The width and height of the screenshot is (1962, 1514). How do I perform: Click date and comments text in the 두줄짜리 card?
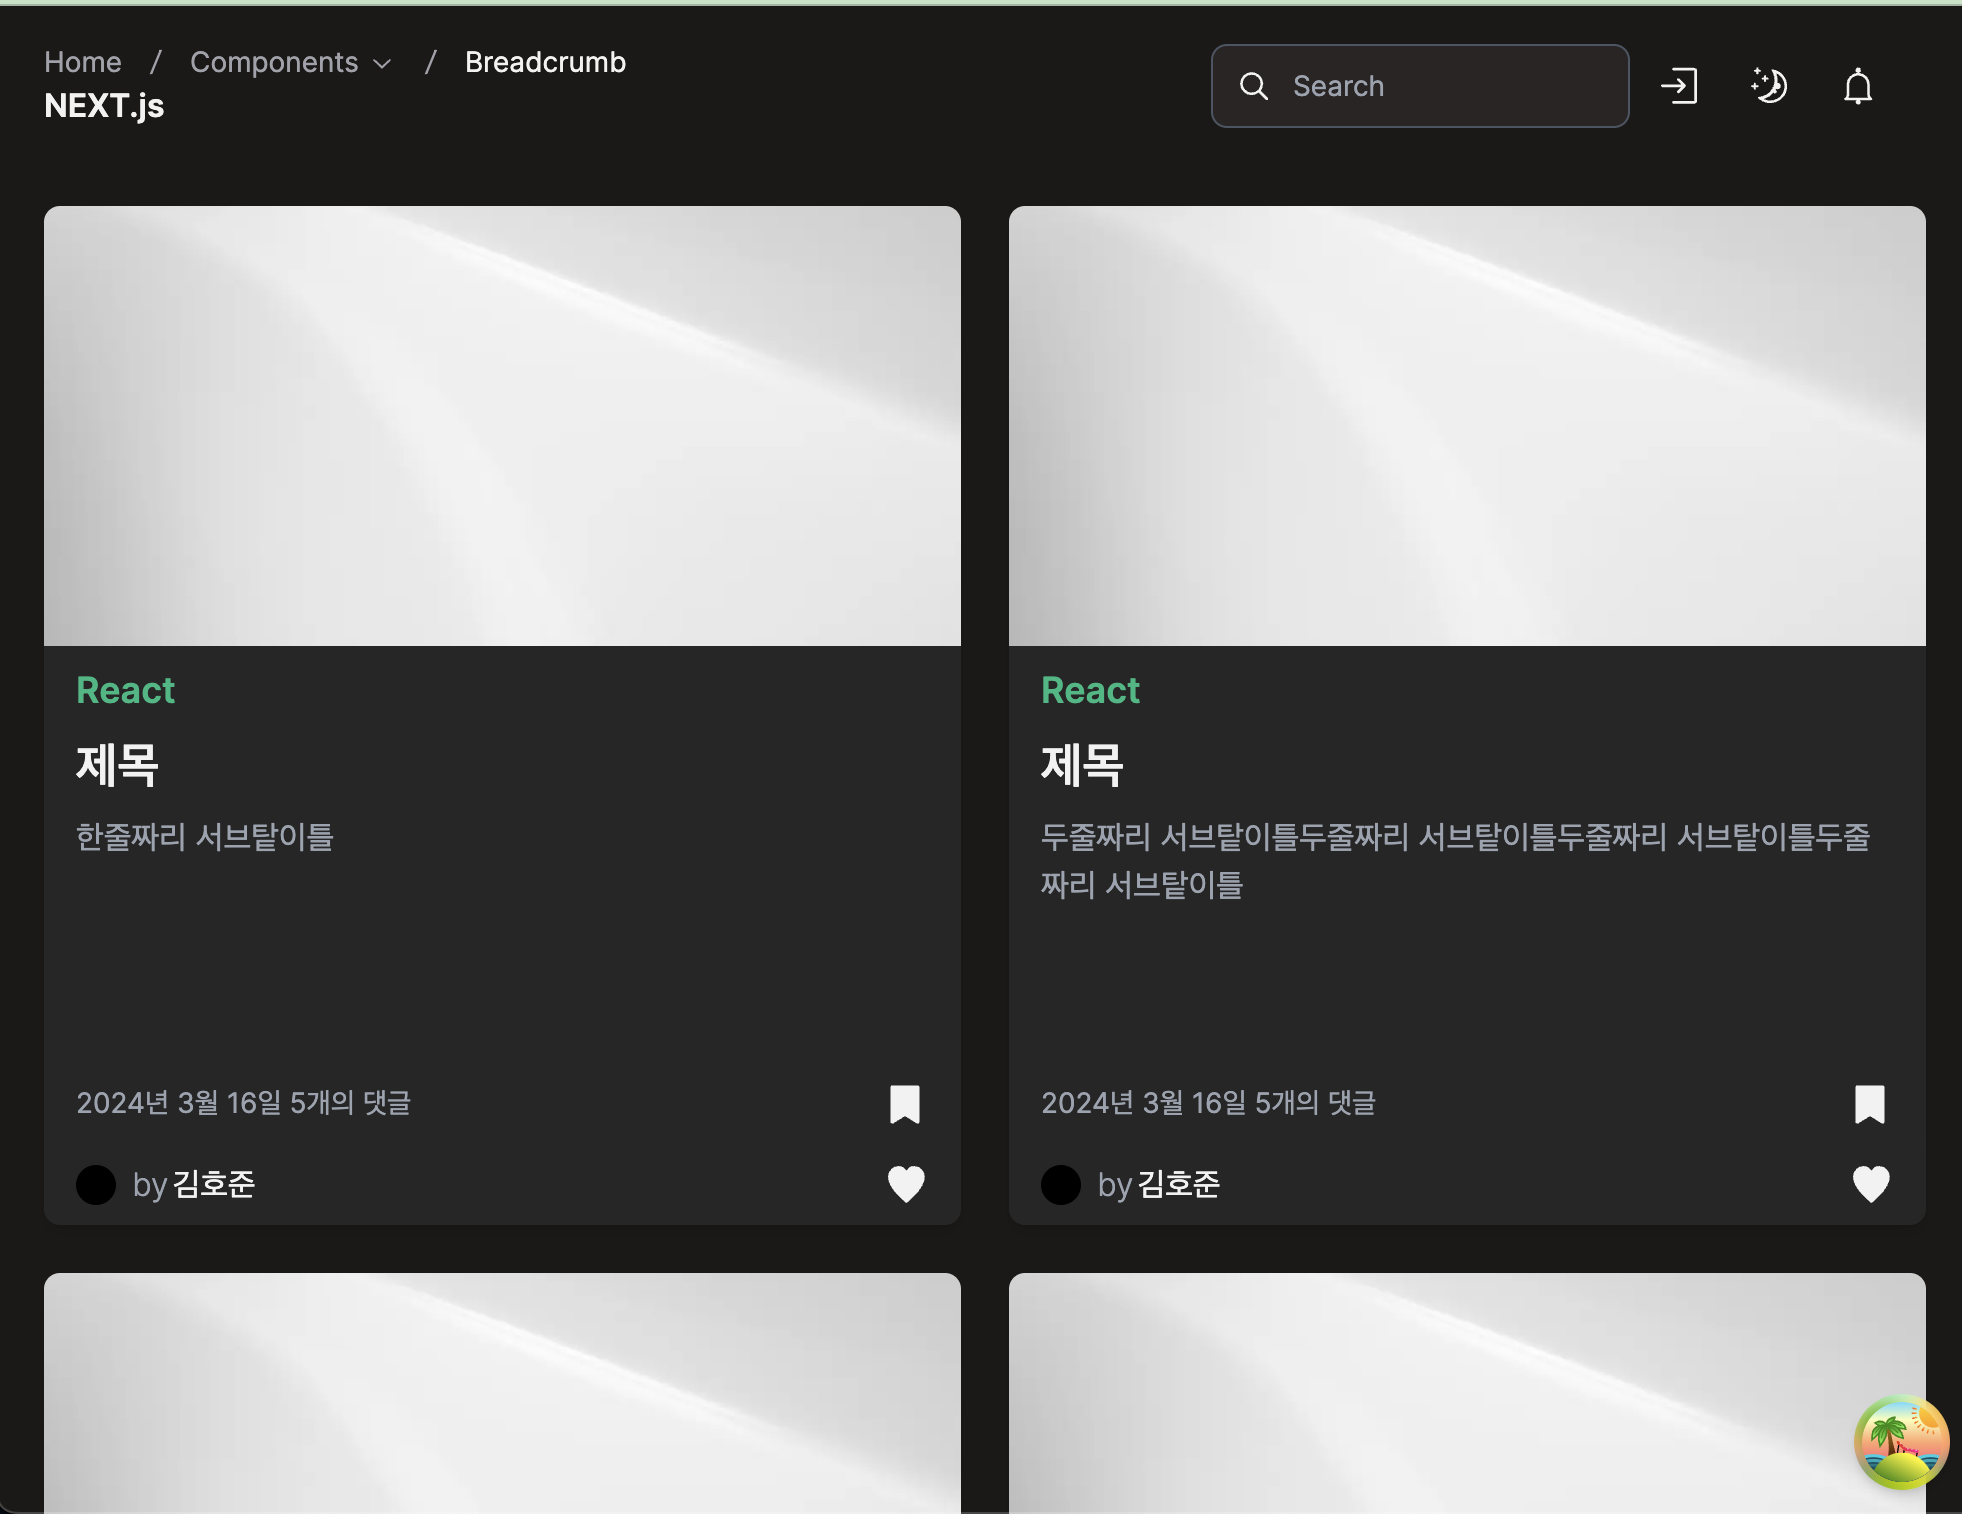(1209, 1102)
